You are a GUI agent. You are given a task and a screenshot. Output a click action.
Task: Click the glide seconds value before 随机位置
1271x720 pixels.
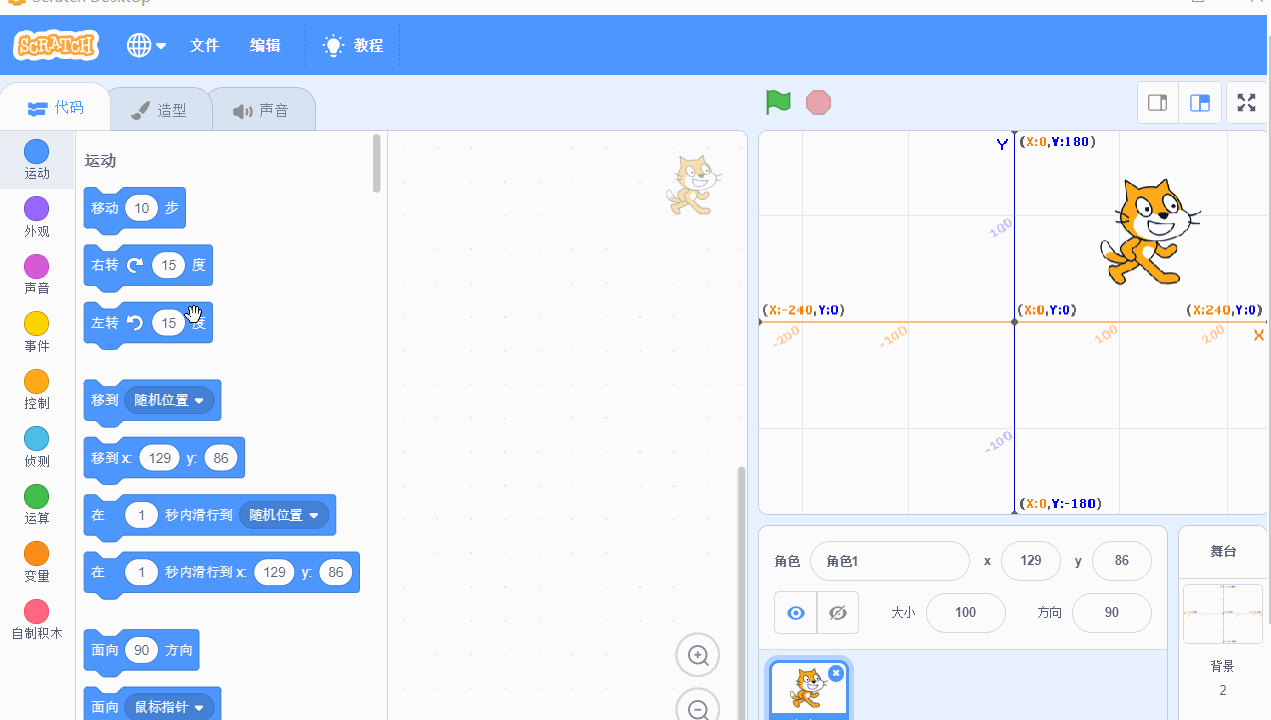click(142, 515)
